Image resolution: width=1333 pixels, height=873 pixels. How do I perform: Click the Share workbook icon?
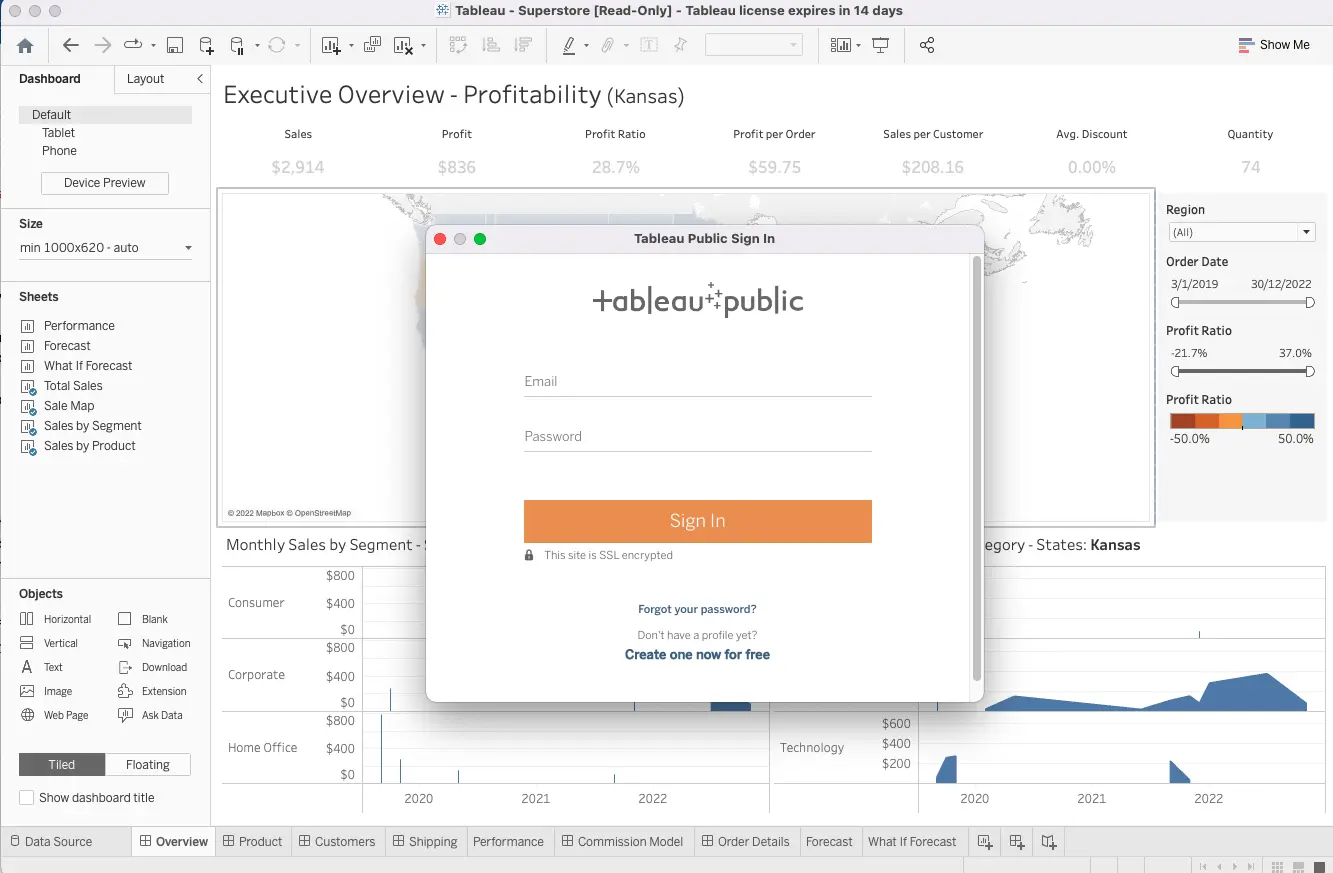pyautogui.click(x=927, y=45)
